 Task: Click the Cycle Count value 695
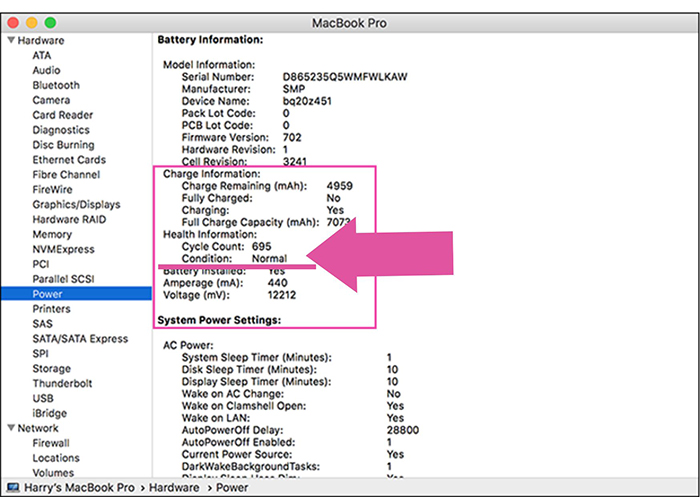tap(261, 246)
